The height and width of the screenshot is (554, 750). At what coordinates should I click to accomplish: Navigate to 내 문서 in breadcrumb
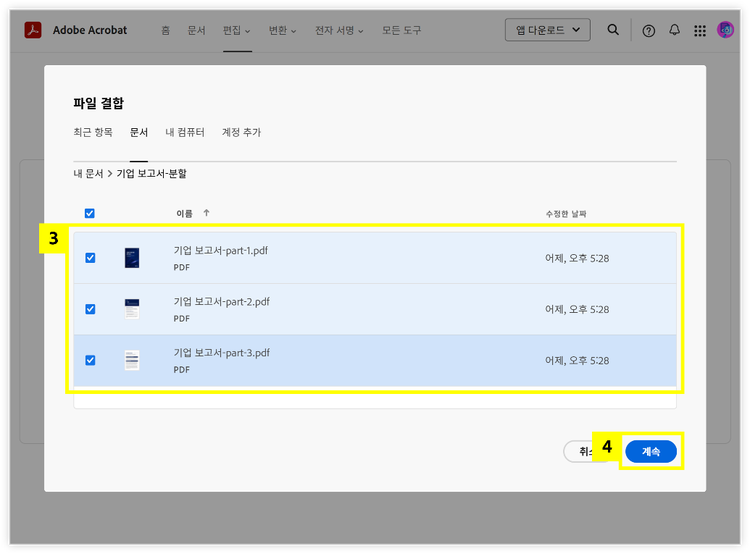click(88, 174)
